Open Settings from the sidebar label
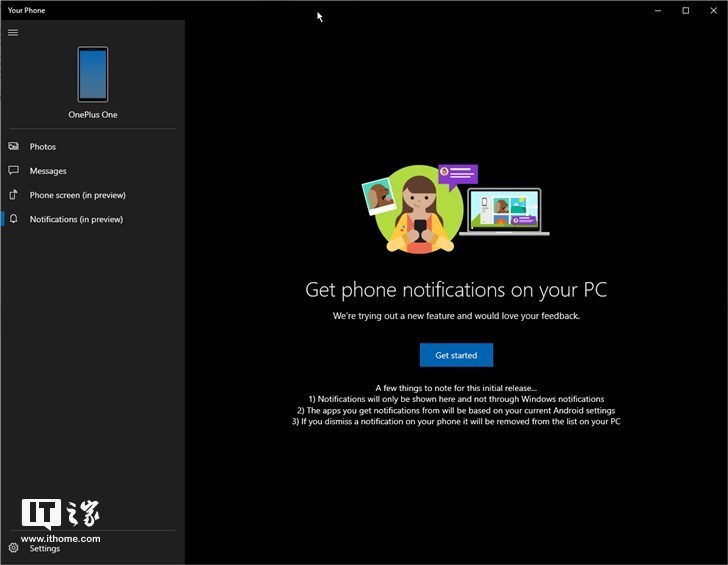The height and width of the screenshot is (565, 728). (45, 548)
